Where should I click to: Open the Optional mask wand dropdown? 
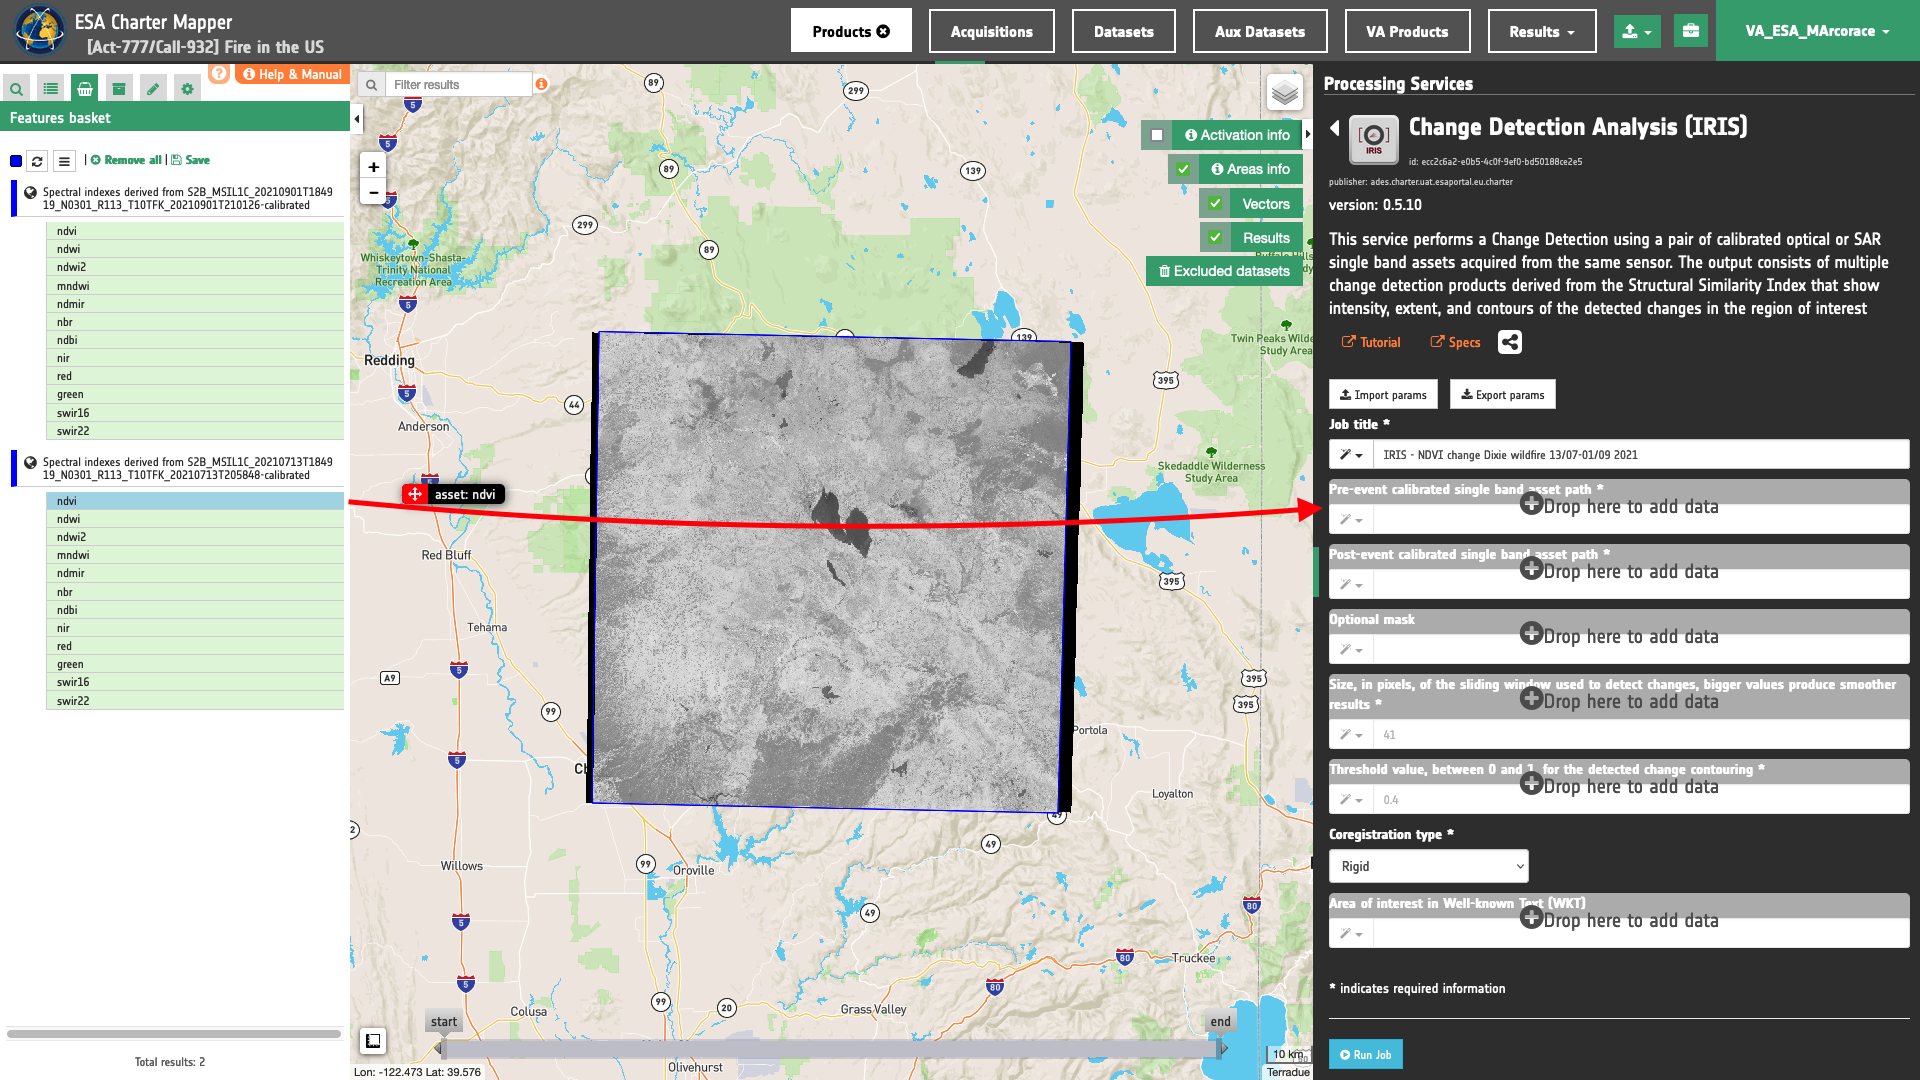1351,650
